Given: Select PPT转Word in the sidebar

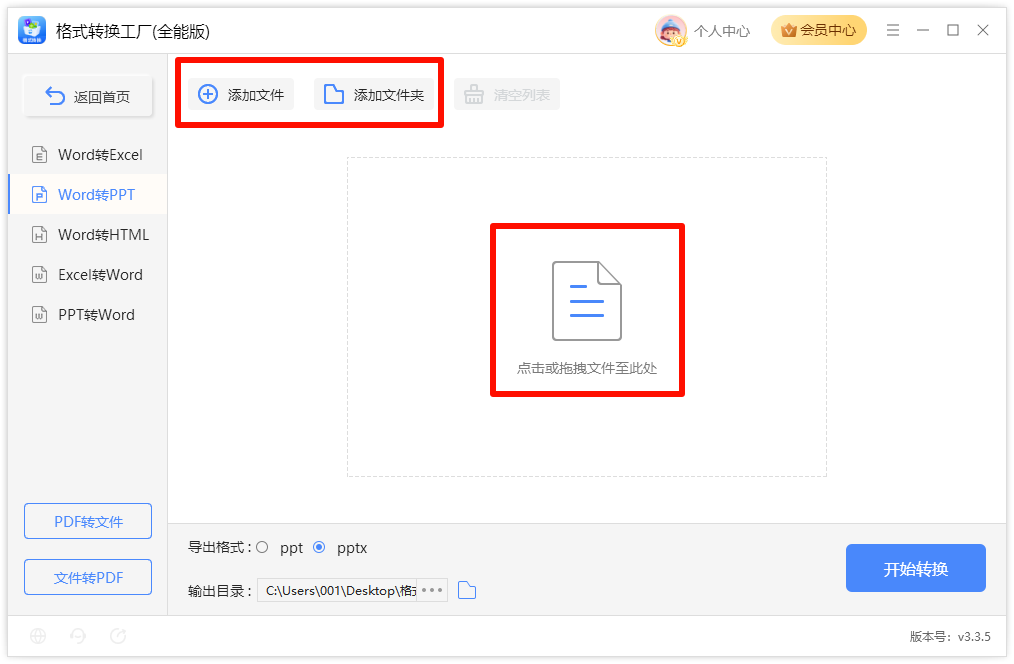Looking at the screenshot, I should tap(88, 315).
